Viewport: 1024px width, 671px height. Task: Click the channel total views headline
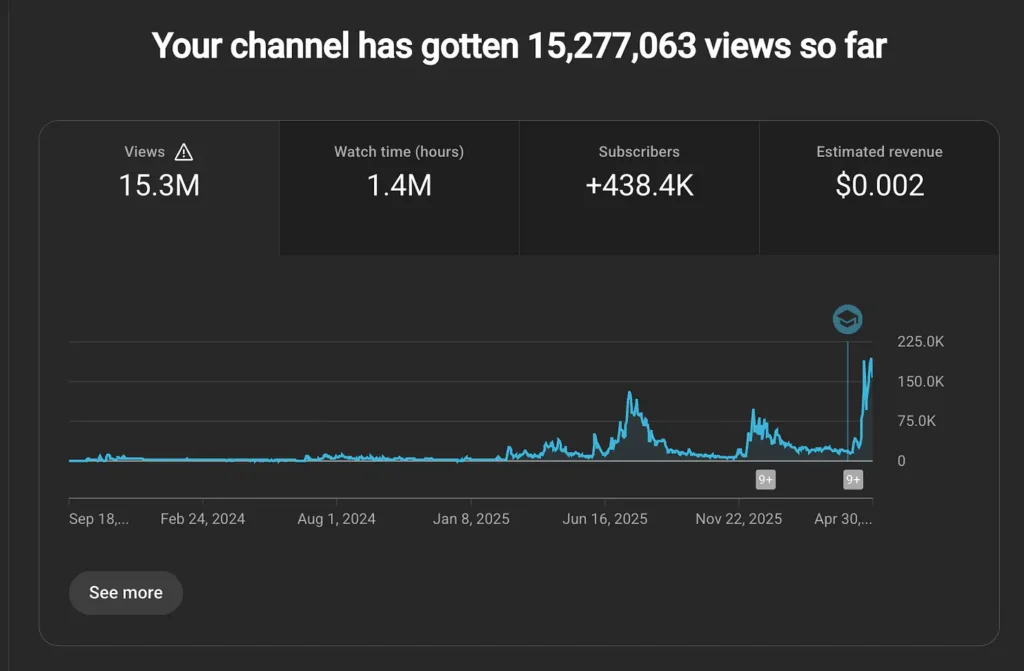pos(519,46)
